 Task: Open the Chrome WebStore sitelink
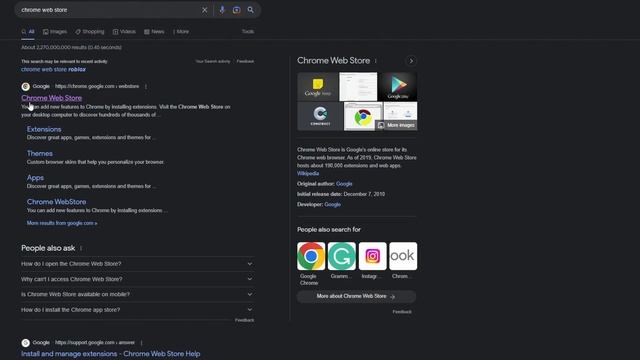[x=56, y=202]
